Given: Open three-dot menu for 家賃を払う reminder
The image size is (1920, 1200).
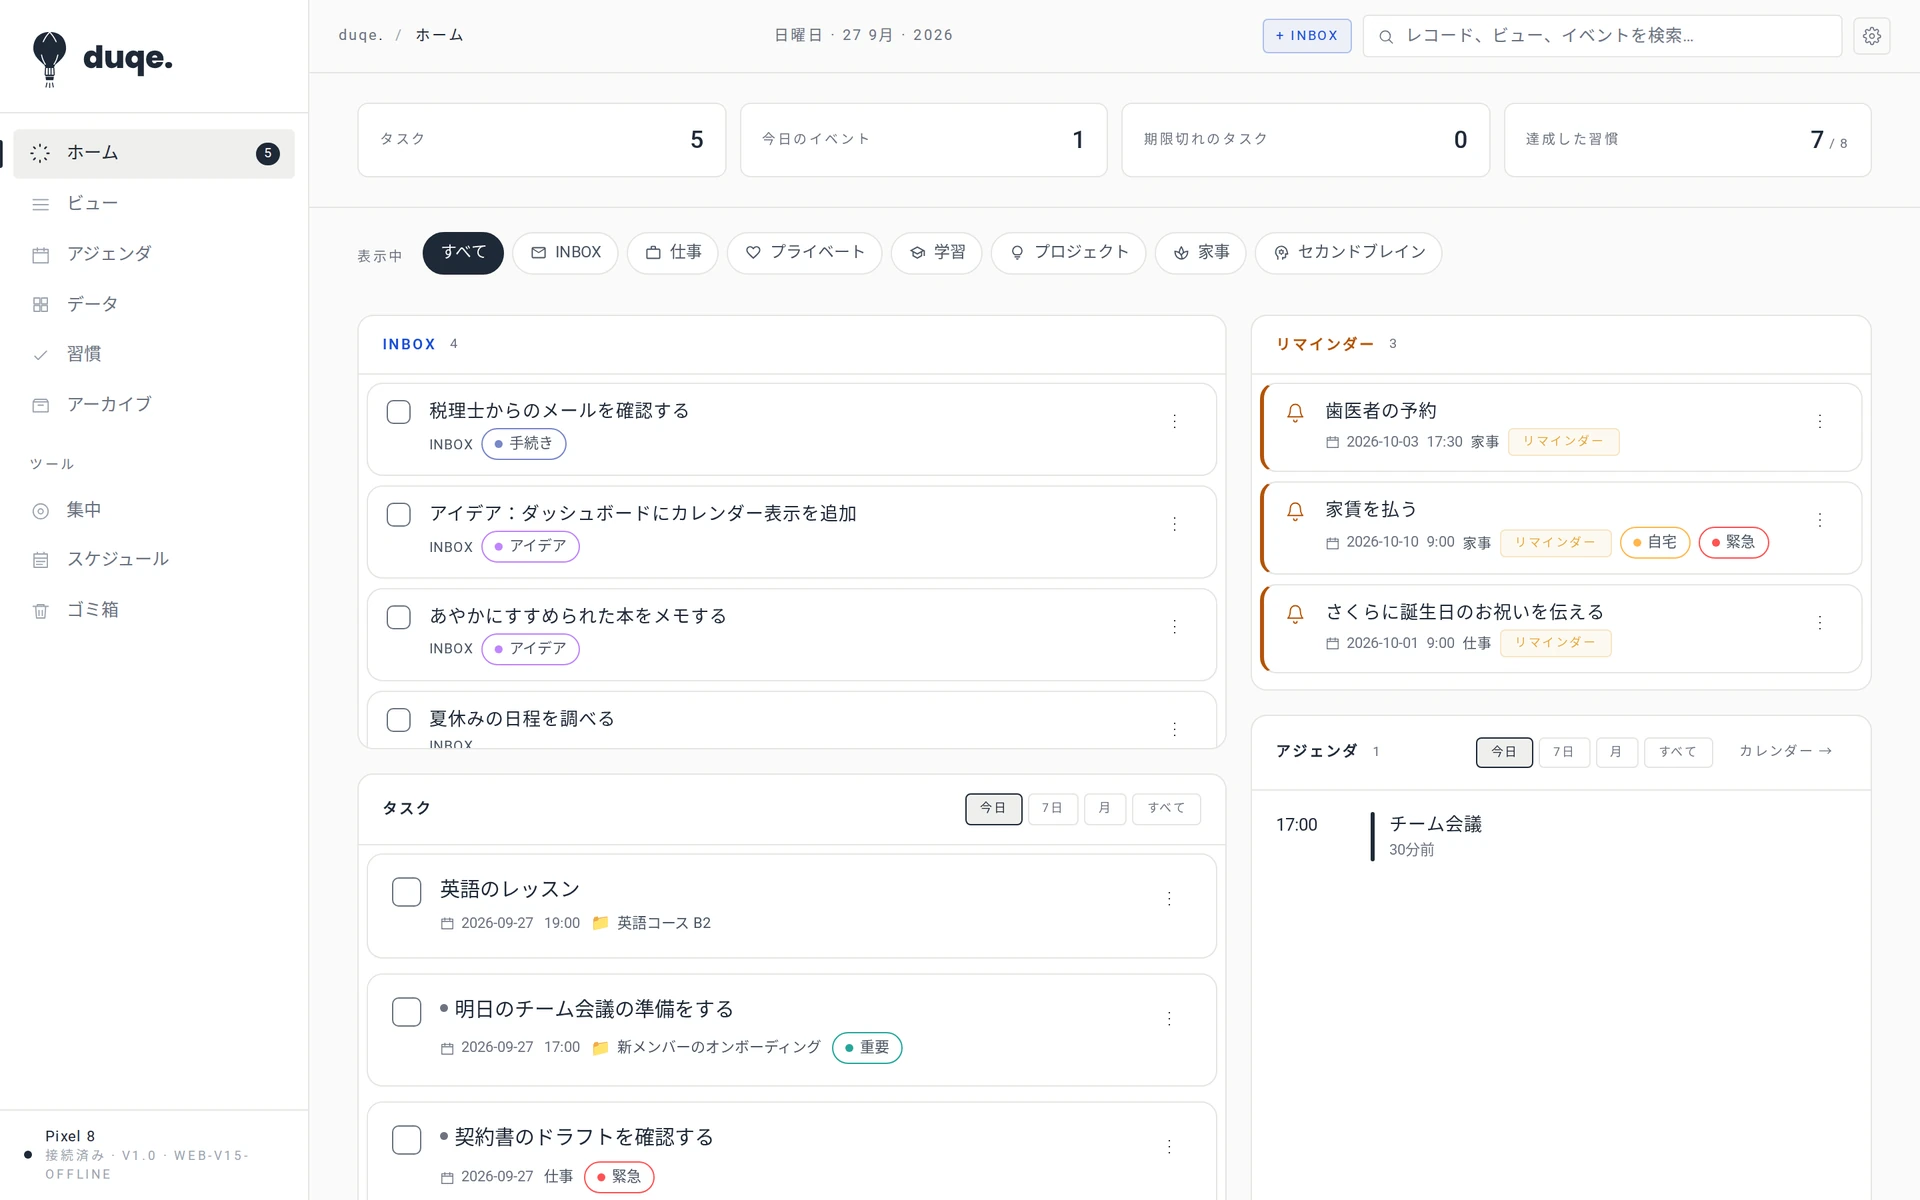Looking at the screenshot, I should coord(1820,520).
